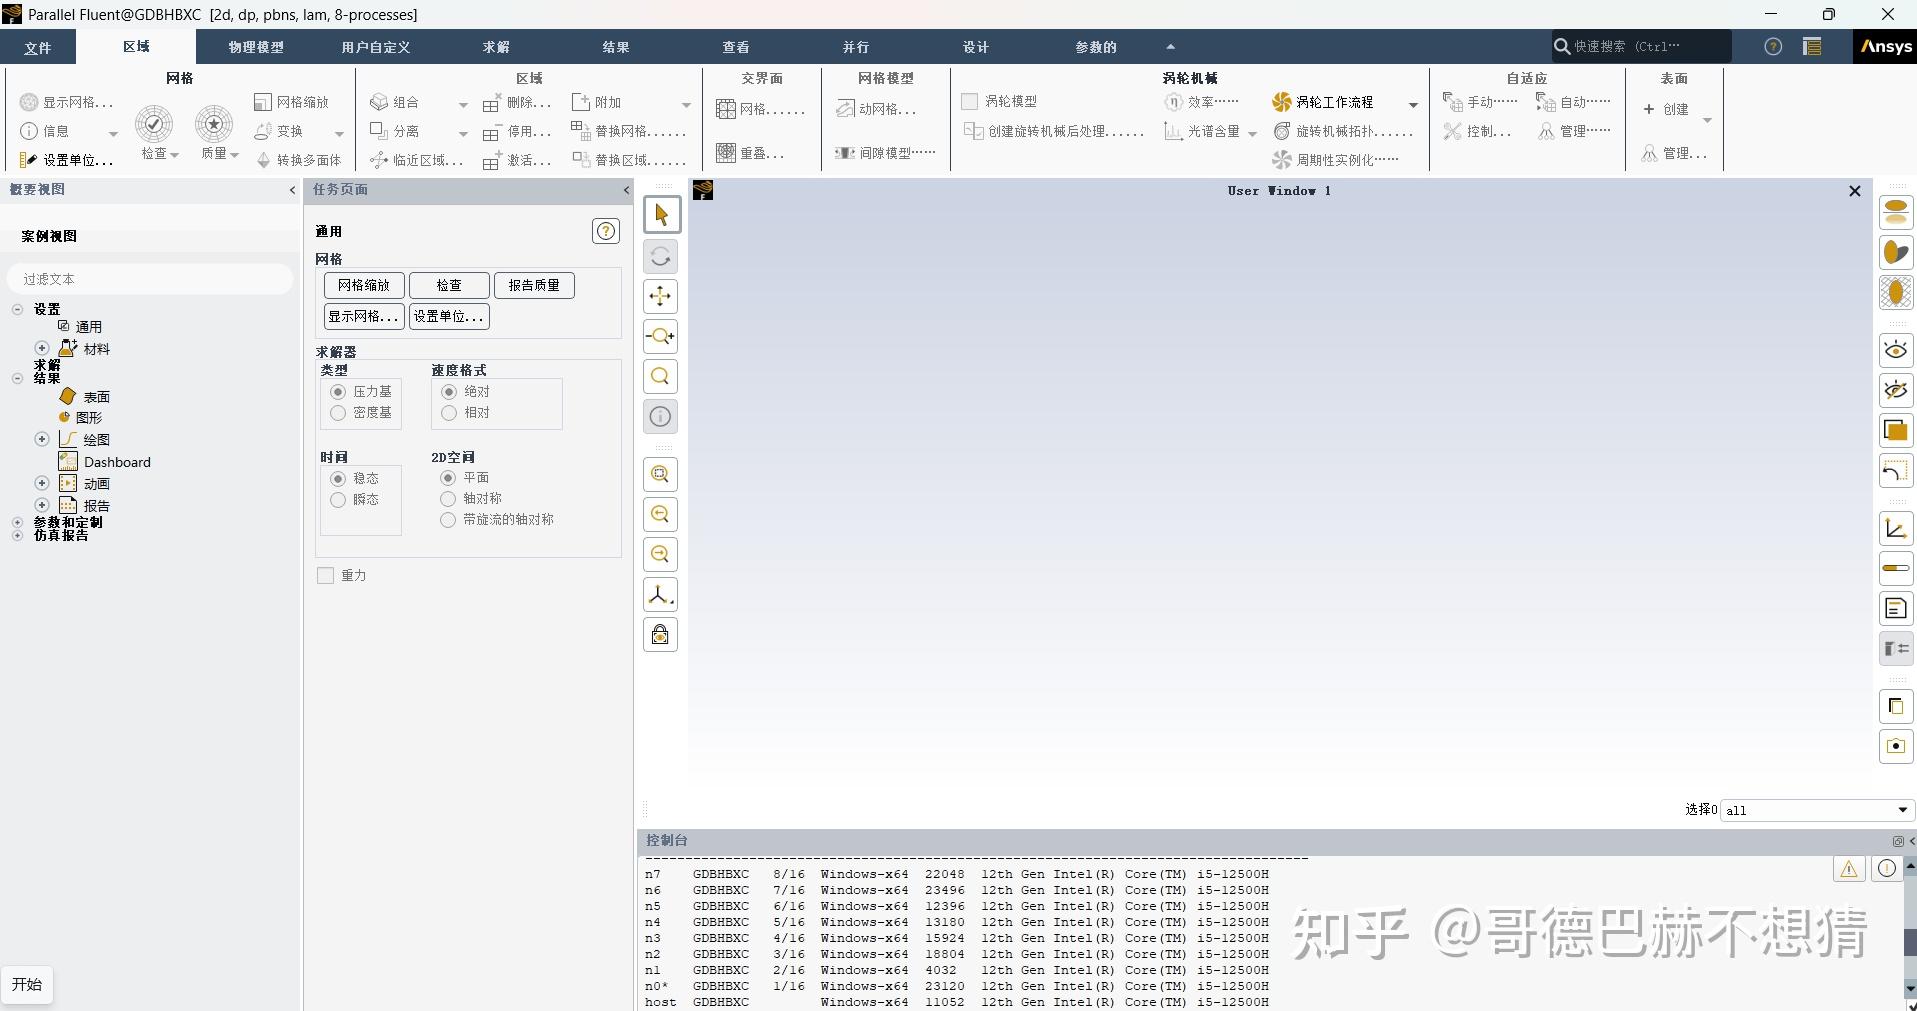Image resolution: width=1917 pixels, height=1011 pixels.
Task: Click the 质量 mesh quality ribbon icon
Action: coord(214,124)
